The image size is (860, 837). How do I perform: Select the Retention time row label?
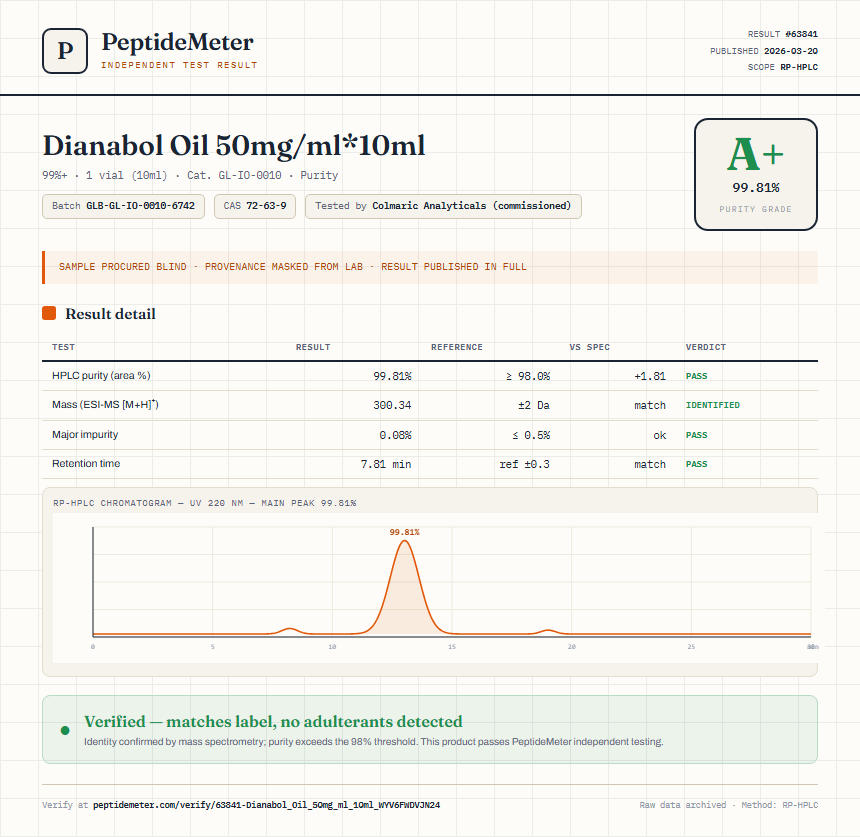point(86,463)
